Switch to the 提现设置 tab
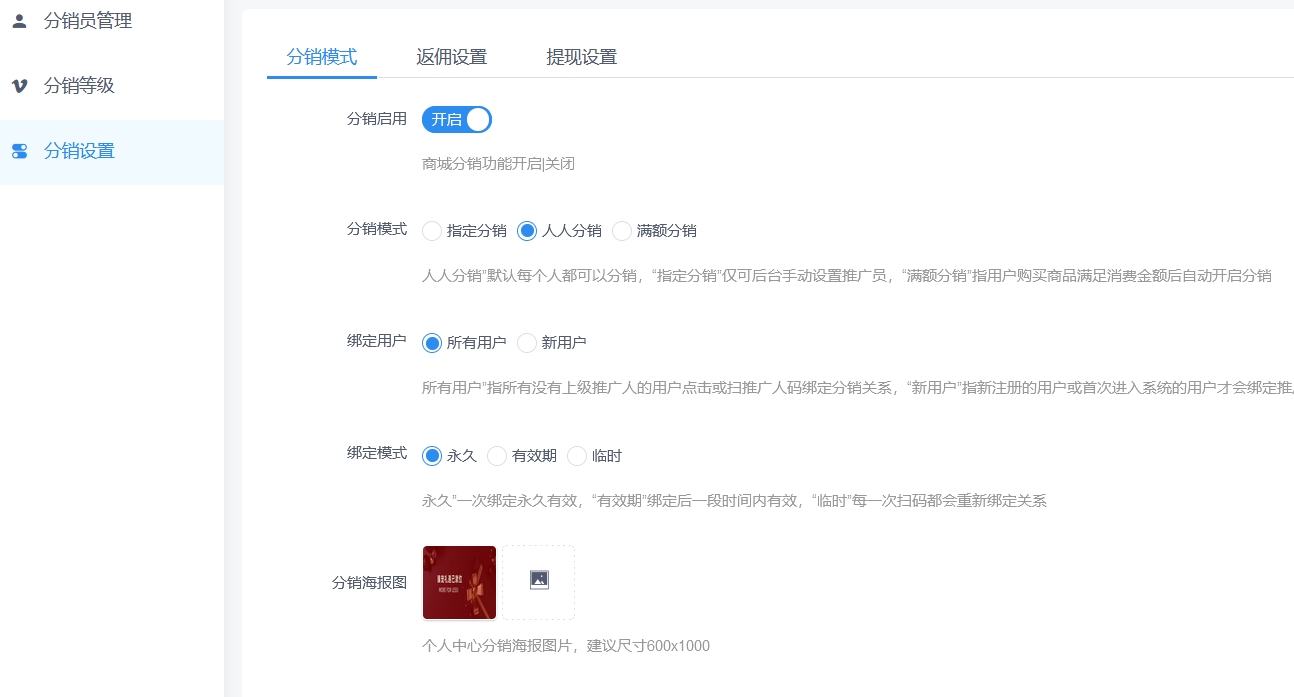1294x697 pixels. pos(582,57)
